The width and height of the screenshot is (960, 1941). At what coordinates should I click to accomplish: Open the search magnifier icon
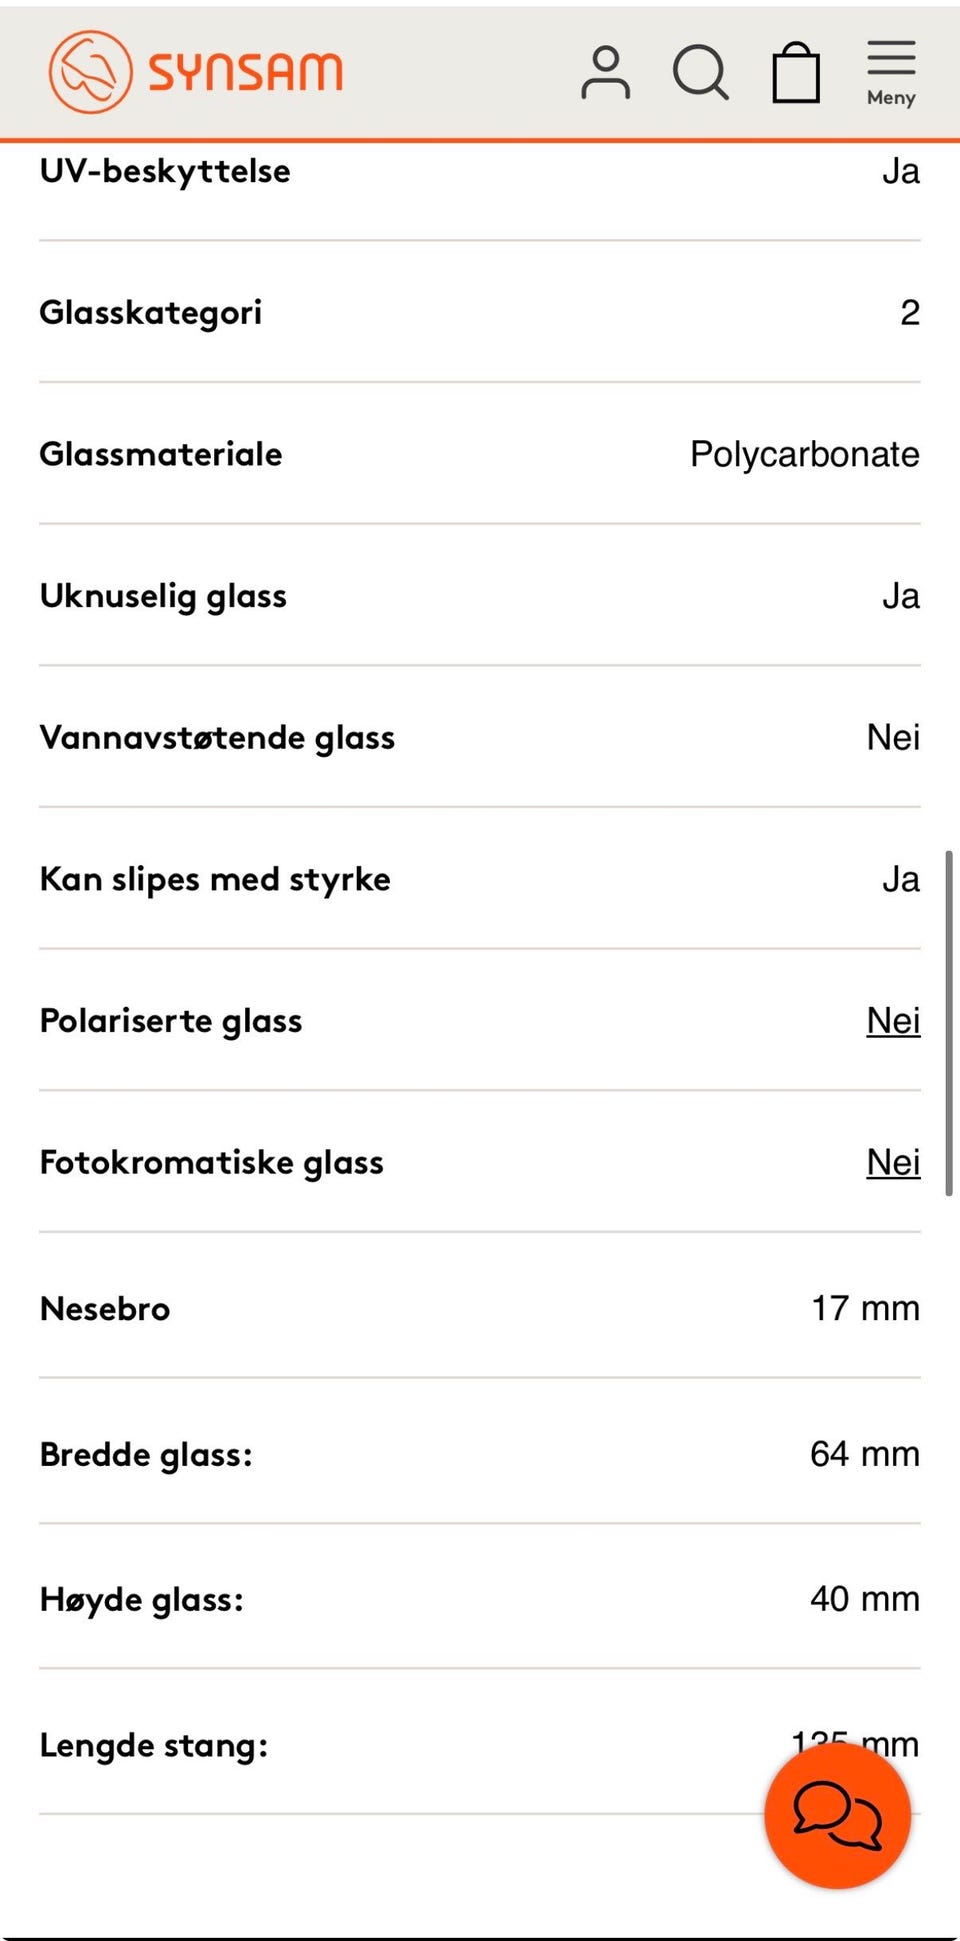point(701,72)
